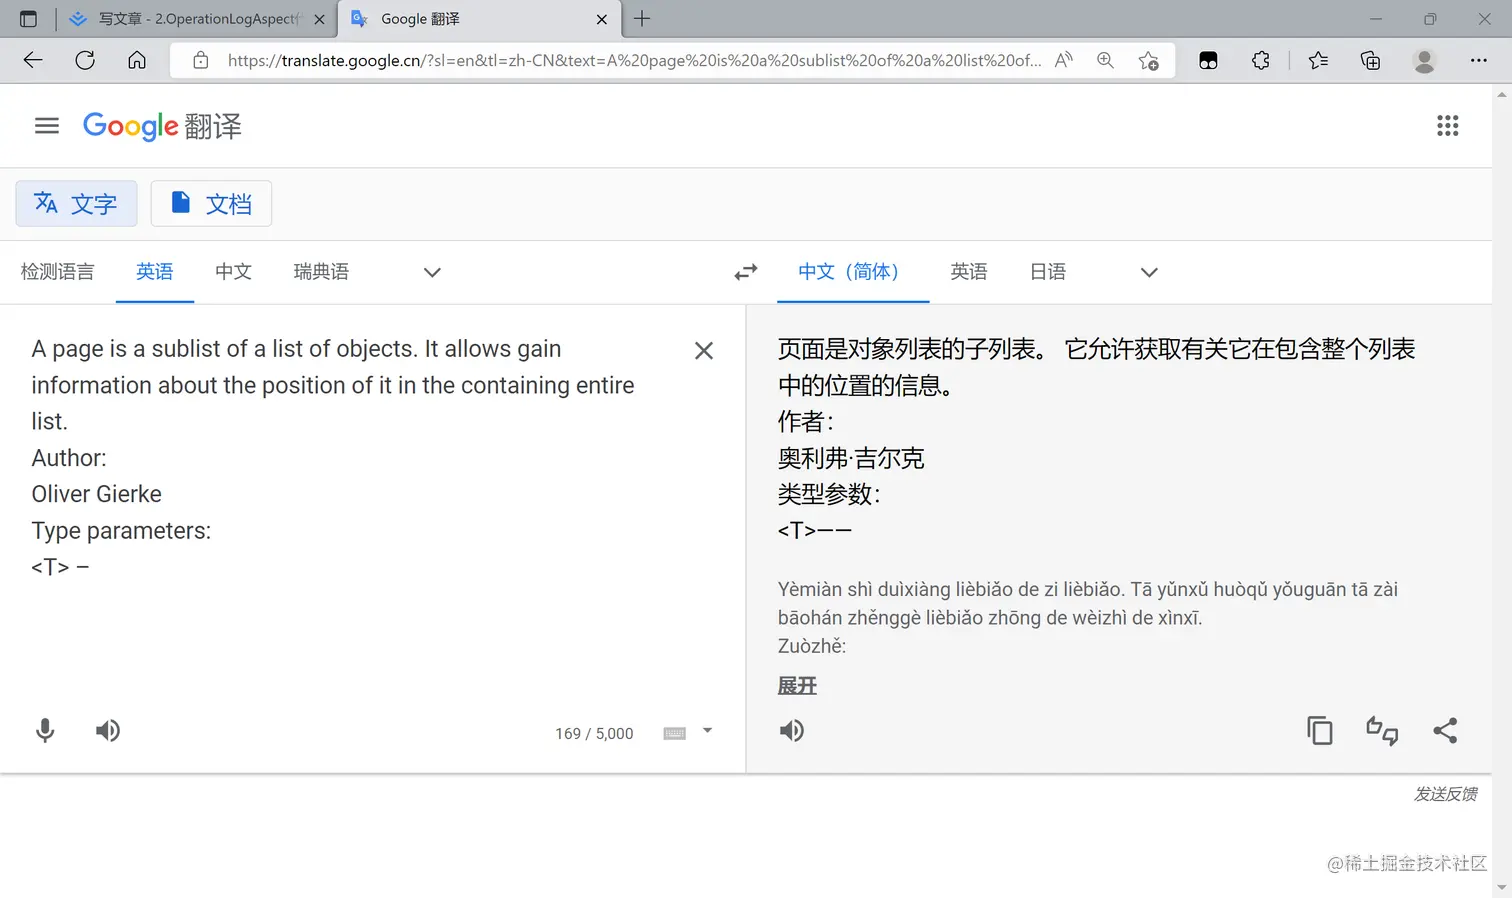The image size is (1512, 898).
Task: Listen to the source text
Action: click(108, 731)
